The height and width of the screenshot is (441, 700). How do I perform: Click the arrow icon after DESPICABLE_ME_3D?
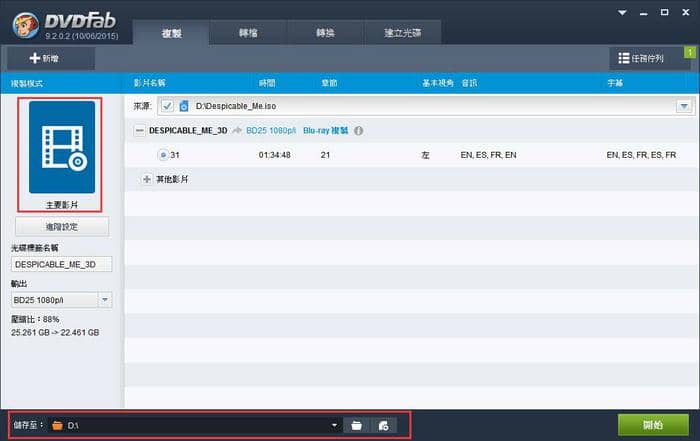coord(237,130)
